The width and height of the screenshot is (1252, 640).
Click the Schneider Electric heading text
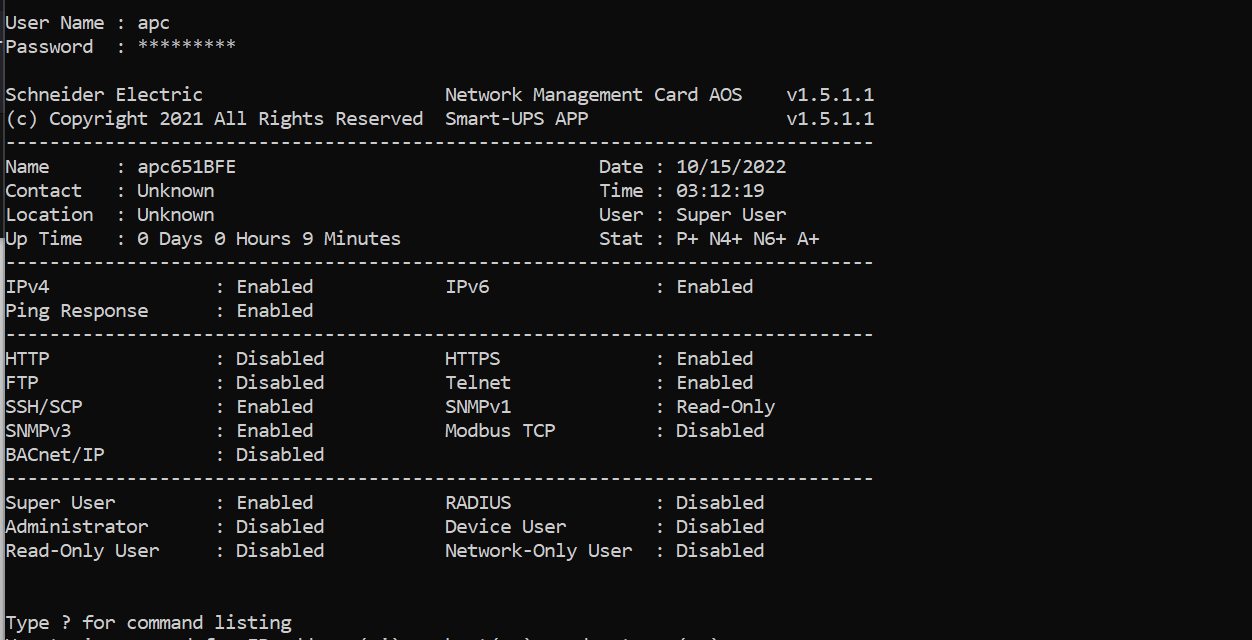tap(104, 95)
